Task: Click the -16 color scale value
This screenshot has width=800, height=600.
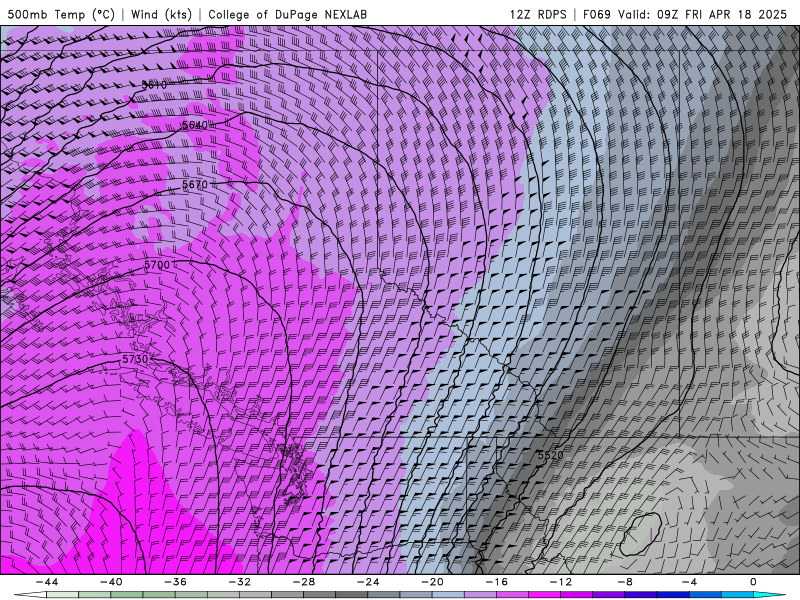Action: point(497,582)
